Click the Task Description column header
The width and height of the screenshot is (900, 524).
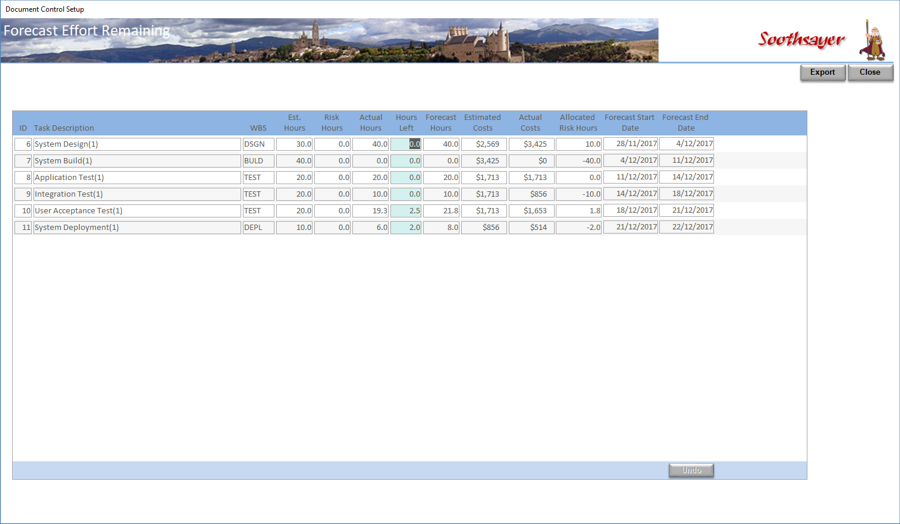(64, 128)
